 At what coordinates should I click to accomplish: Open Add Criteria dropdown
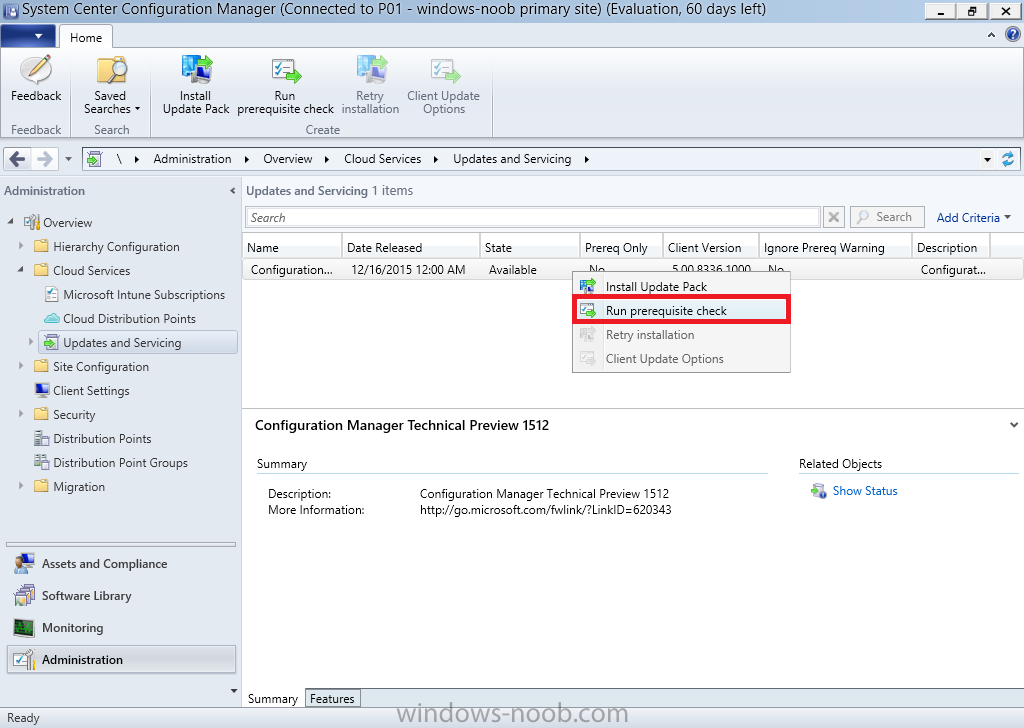coord(973,217)
